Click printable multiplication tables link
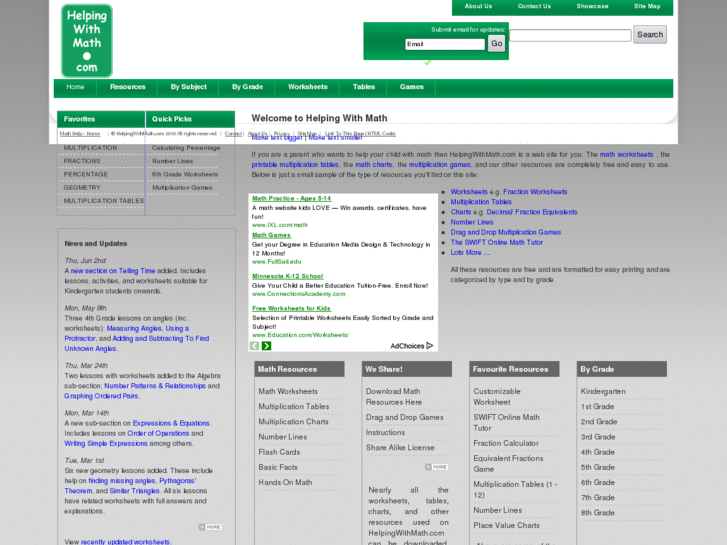The width and height of the screenshot is (727, 545). (x=295, y=165)
